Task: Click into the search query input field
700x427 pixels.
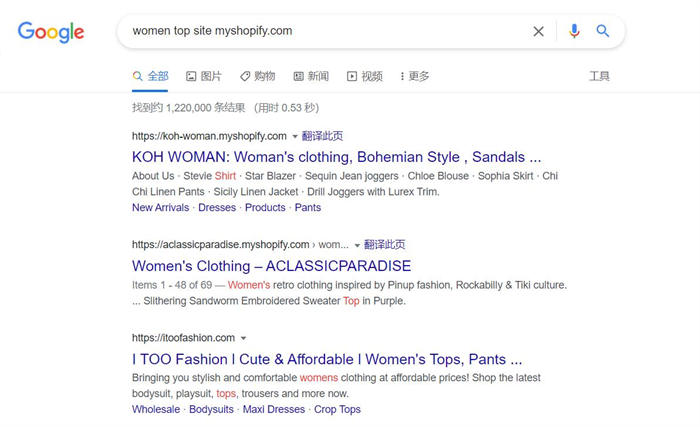Action: point(320,31)
